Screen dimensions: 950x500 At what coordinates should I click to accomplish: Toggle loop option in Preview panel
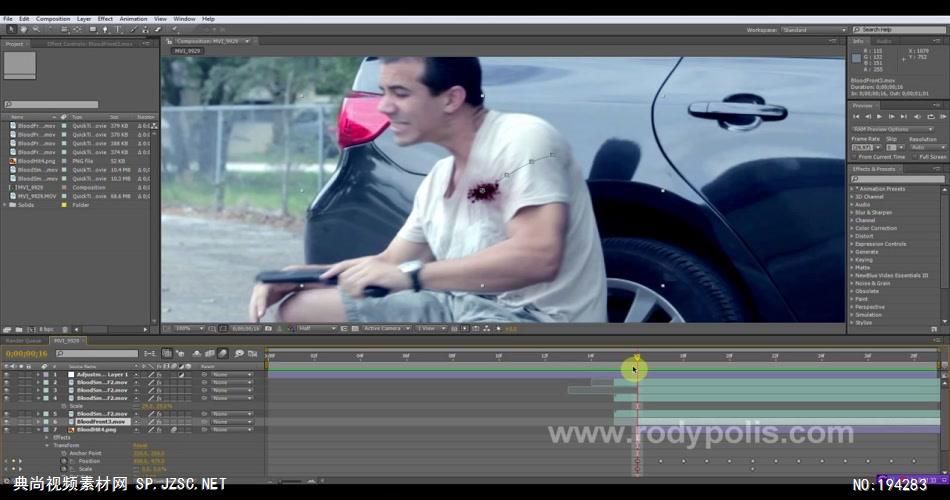tap(931, 116)
